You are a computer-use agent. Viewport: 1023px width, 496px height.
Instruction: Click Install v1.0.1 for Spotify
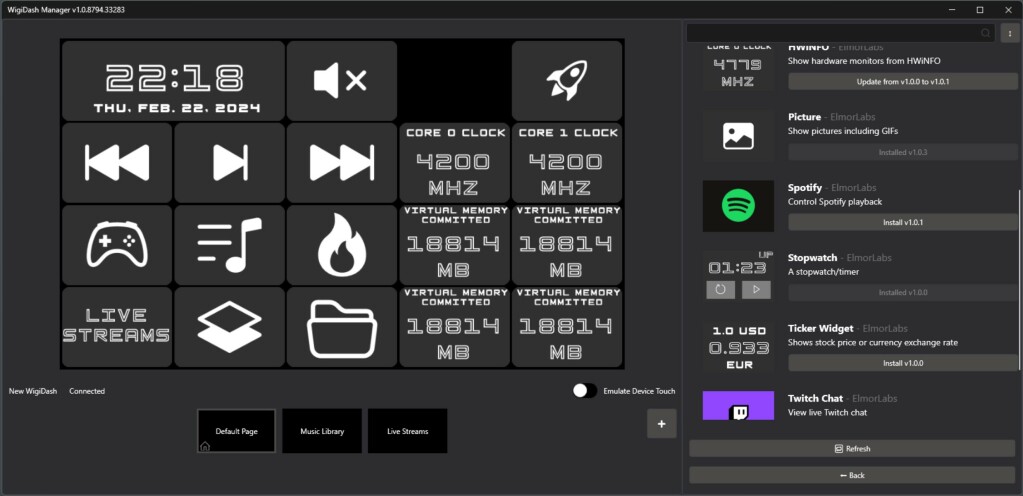[x=903, y=222]
